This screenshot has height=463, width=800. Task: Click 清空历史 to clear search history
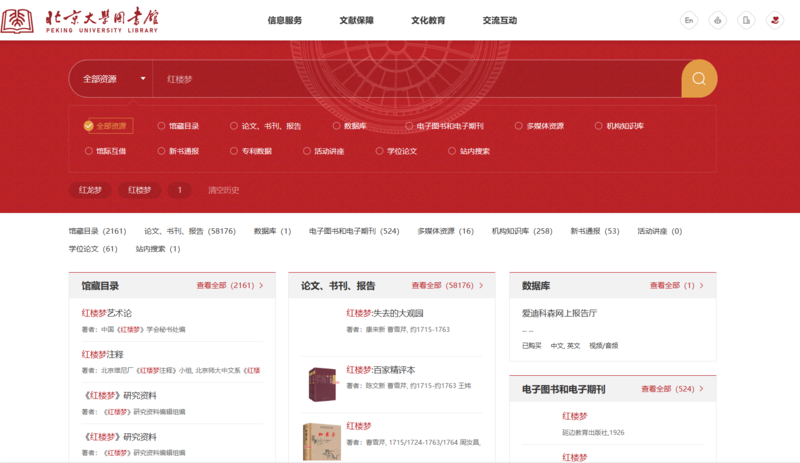(223, 190)
